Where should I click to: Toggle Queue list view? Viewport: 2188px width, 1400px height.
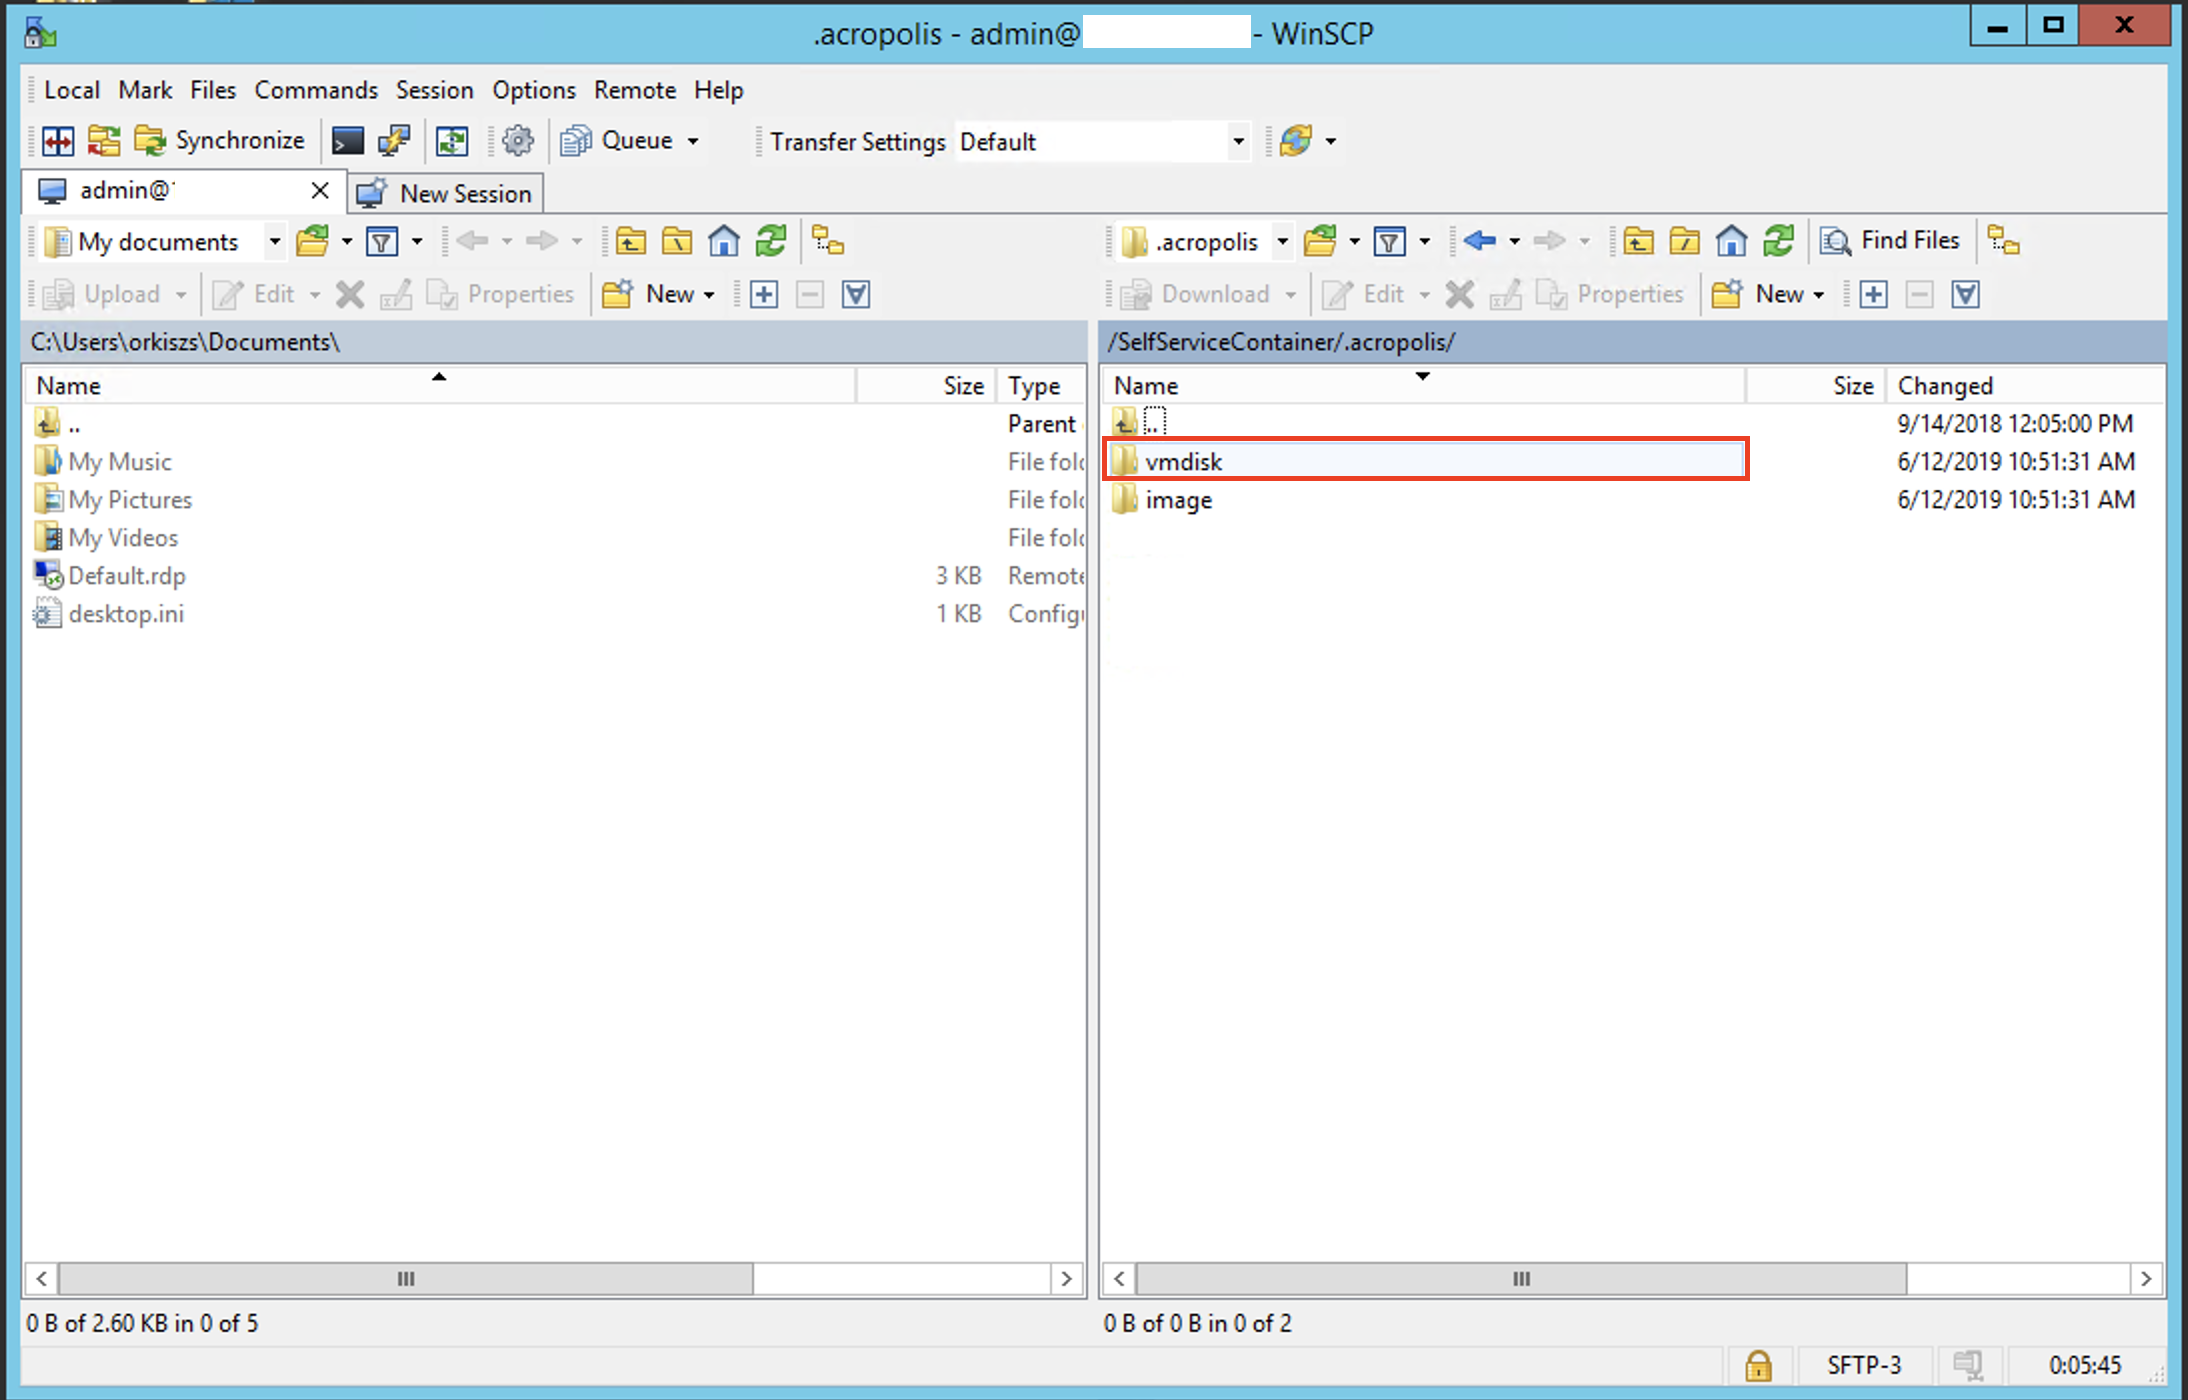(620, 141)
